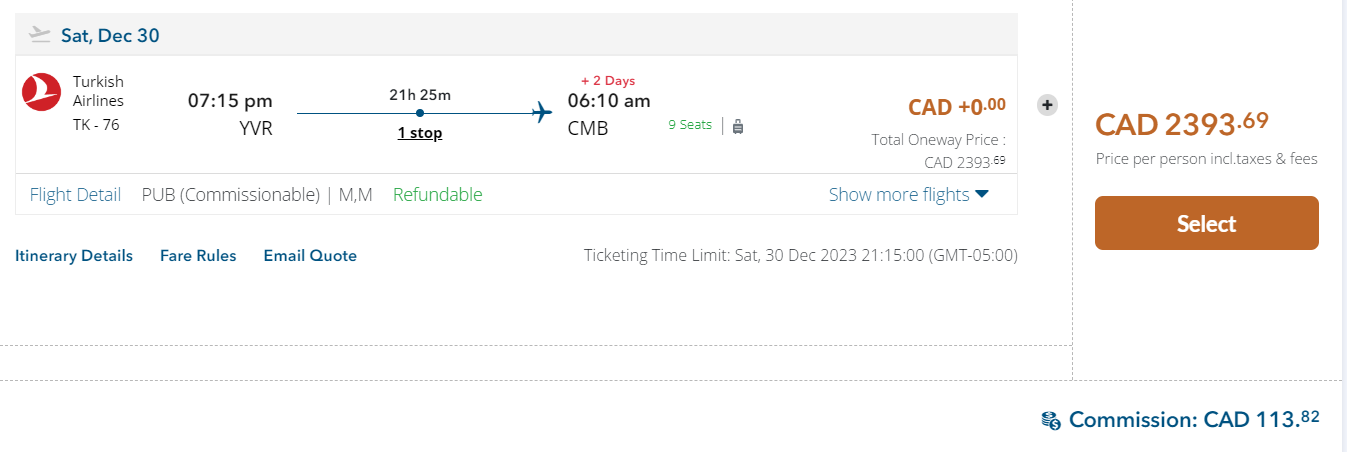Viewport: 1347px width, 452px height.
Task: Click the 9 Seats availability text
Action: click(690, 125)
